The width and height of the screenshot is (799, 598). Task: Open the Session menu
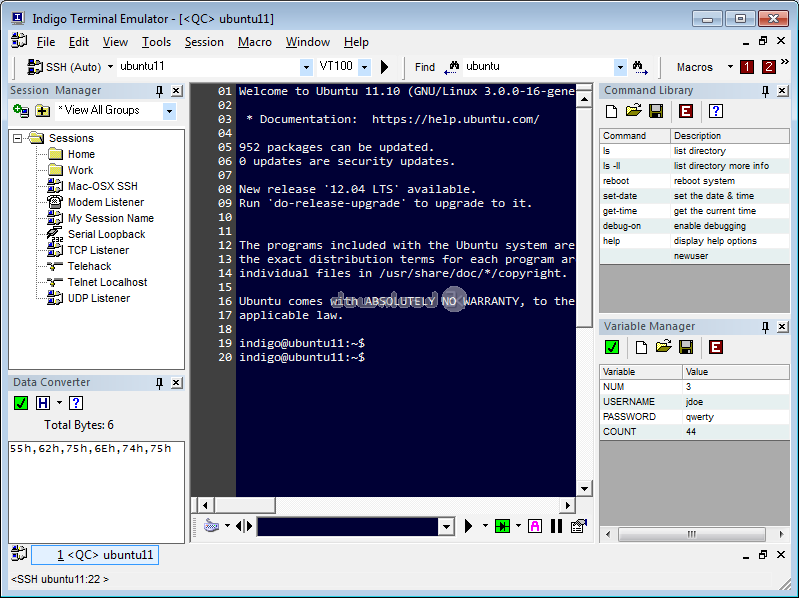pyautogui.click(x=204, y=42)
